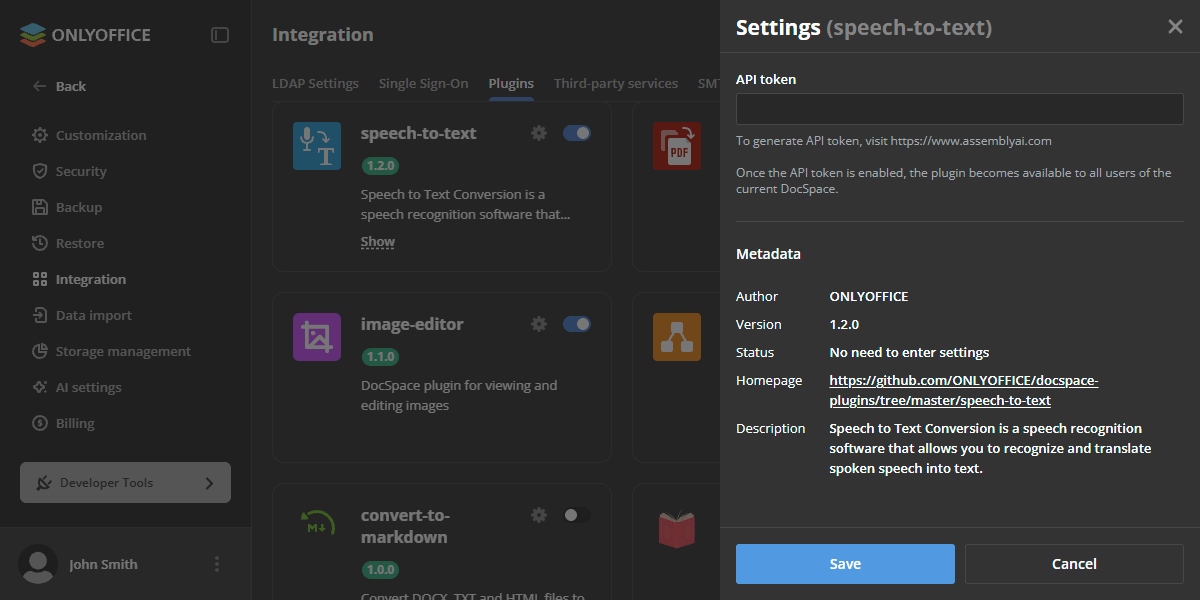Click the speech-to-text plugin title

[418, 133]
